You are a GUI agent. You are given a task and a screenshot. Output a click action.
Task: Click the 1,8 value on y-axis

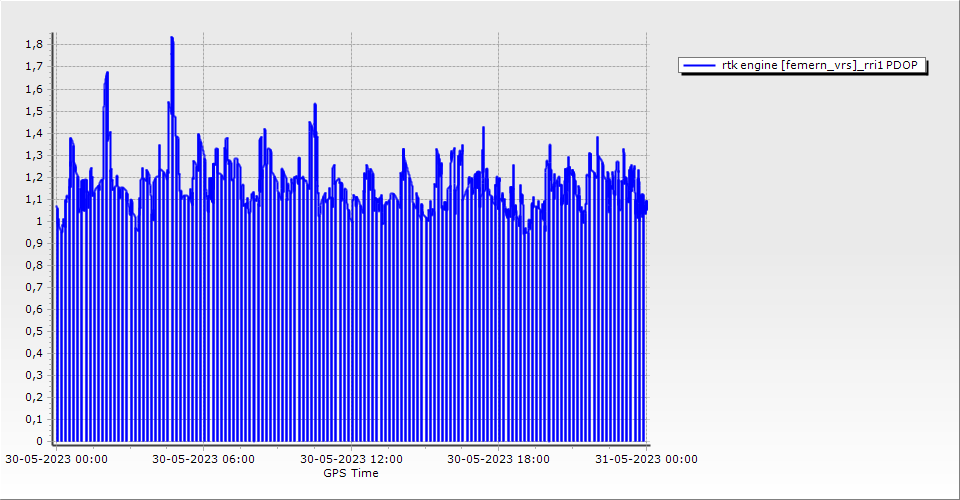33,45
